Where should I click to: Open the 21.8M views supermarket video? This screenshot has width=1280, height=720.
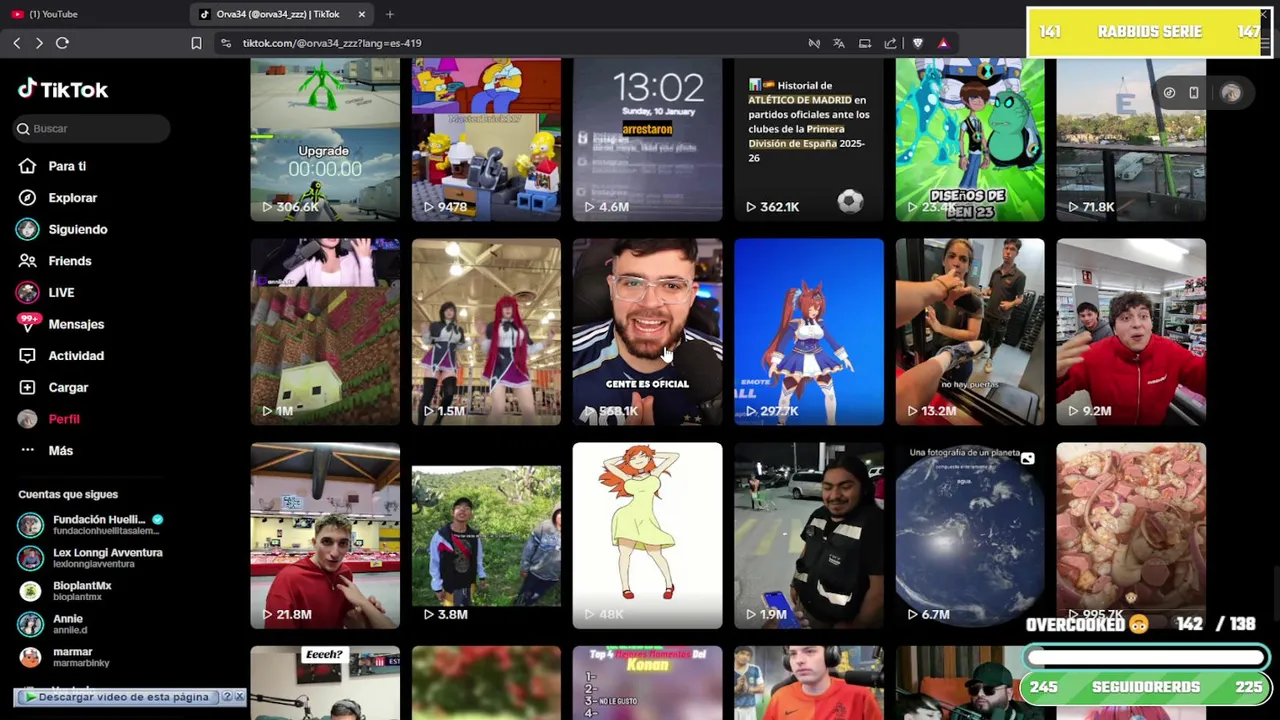tap(325, 536)
